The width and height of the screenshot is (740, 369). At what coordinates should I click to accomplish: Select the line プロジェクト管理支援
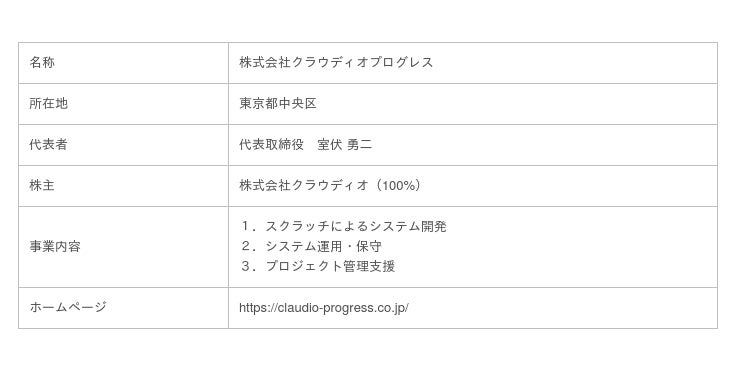point(330,266)
